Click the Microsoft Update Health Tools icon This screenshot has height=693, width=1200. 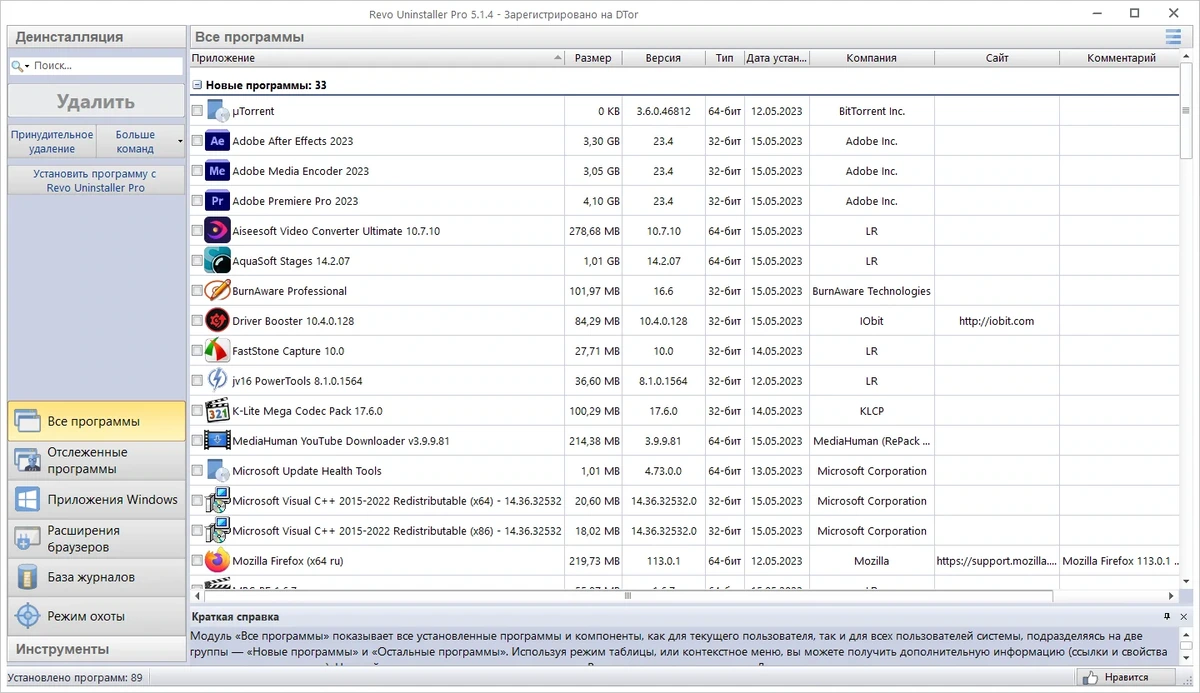[x=217, y=471]
